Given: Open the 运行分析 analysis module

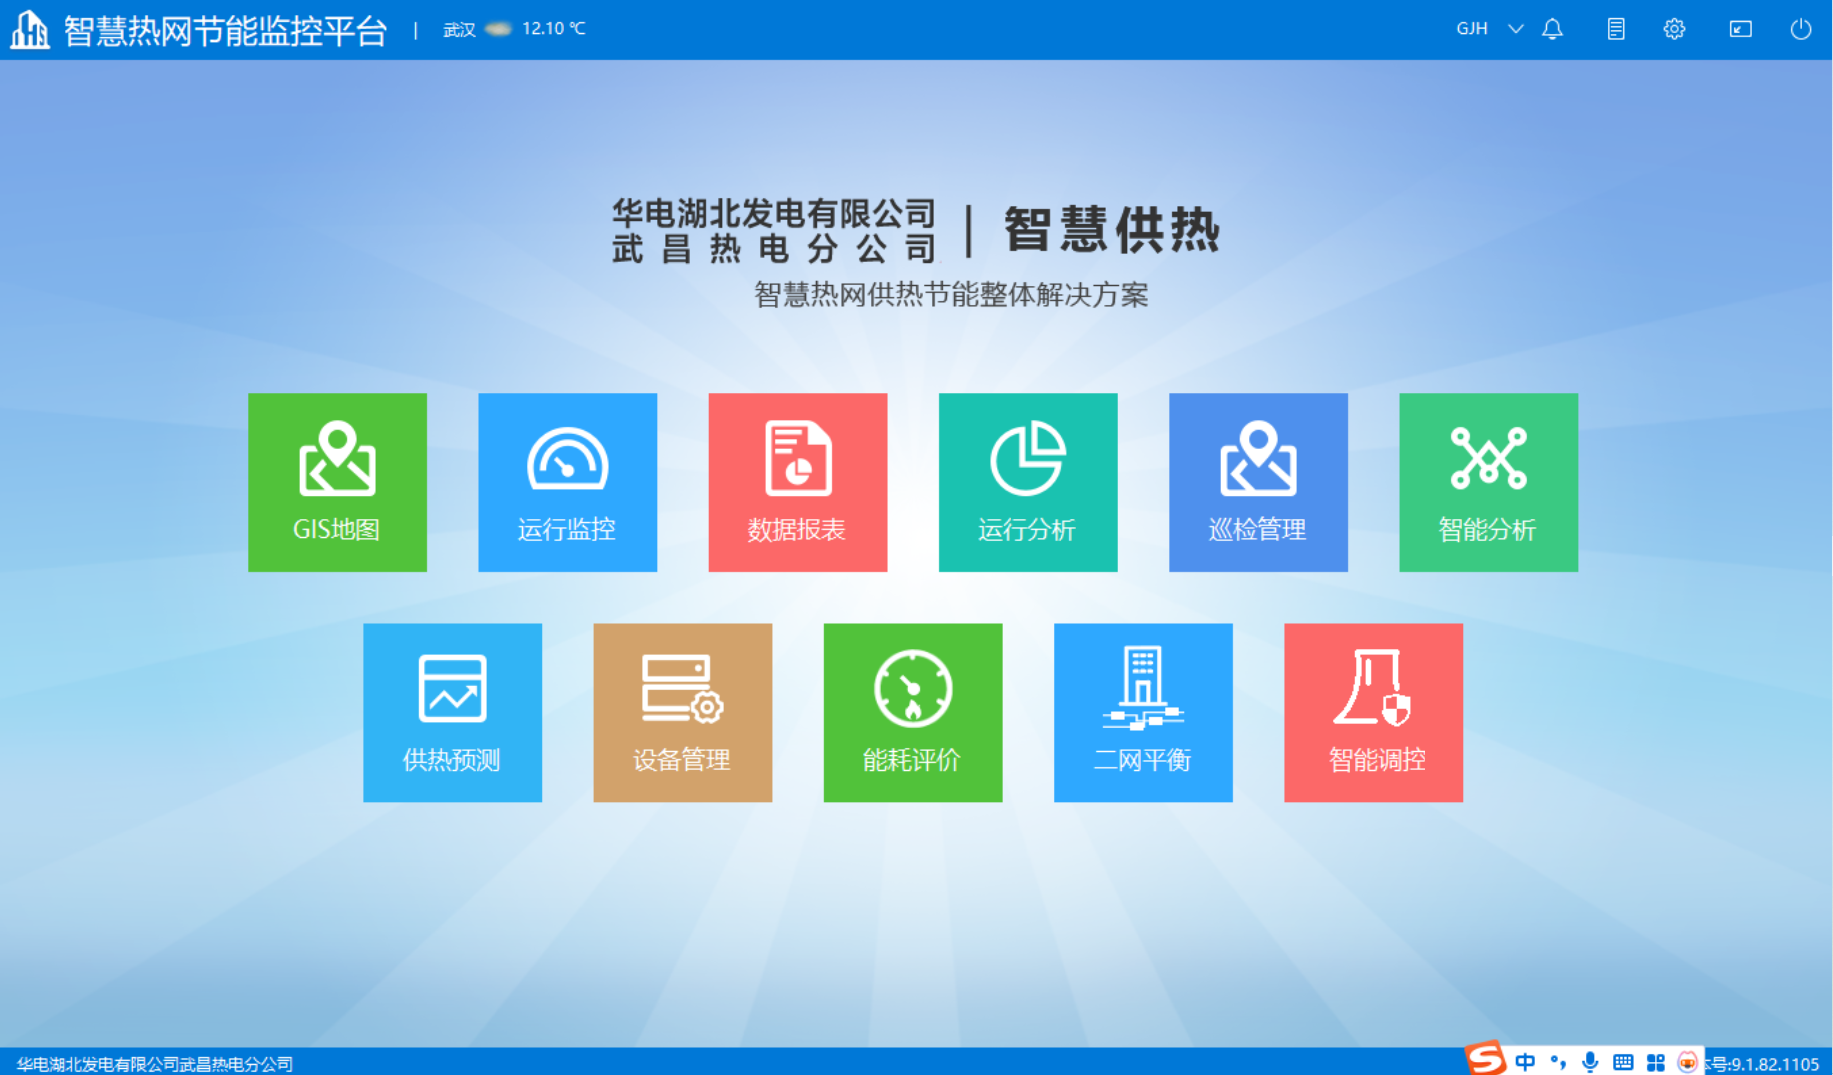Looking at the screenshot, I should (x=1027, y=482).
